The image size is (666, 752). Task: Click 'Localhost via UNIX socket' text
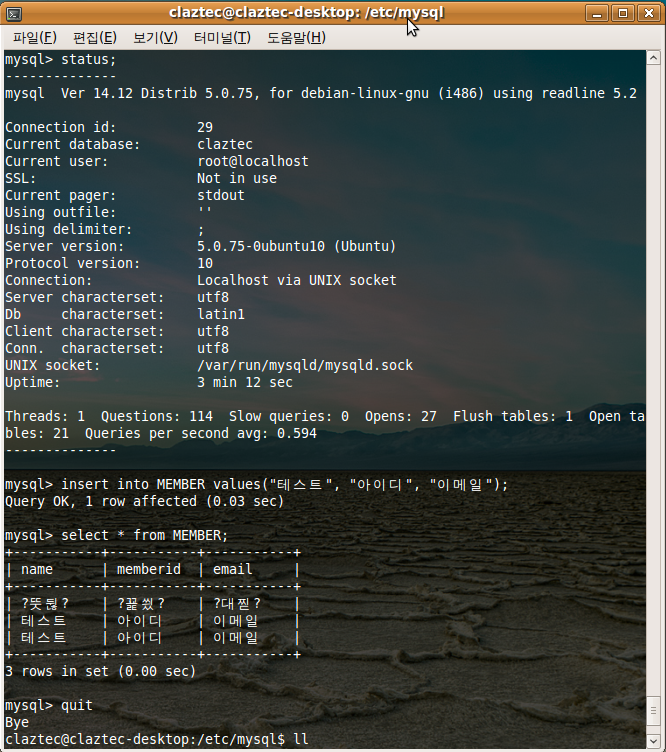297,281
